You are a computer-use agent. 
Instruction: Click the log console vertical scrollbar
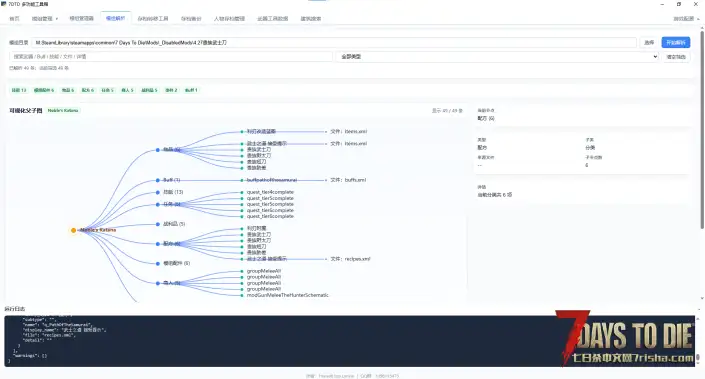698,357
